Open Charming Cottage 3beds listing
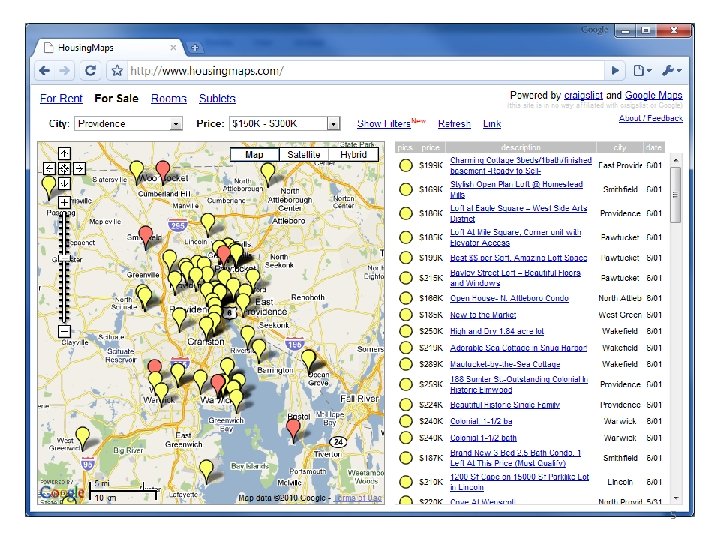The width and height of the screenshot is (720, 540). pos(521,165)
